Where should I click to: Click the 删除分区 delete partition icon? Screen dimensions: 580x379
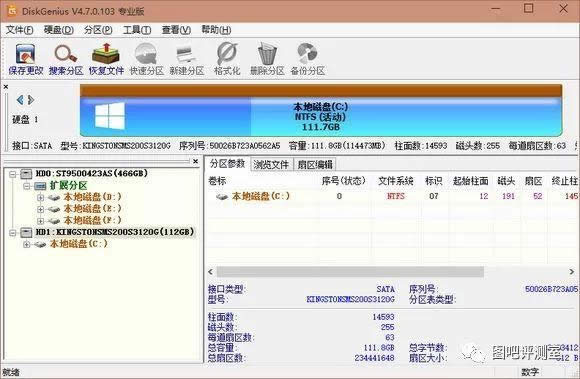click(267, 59)
